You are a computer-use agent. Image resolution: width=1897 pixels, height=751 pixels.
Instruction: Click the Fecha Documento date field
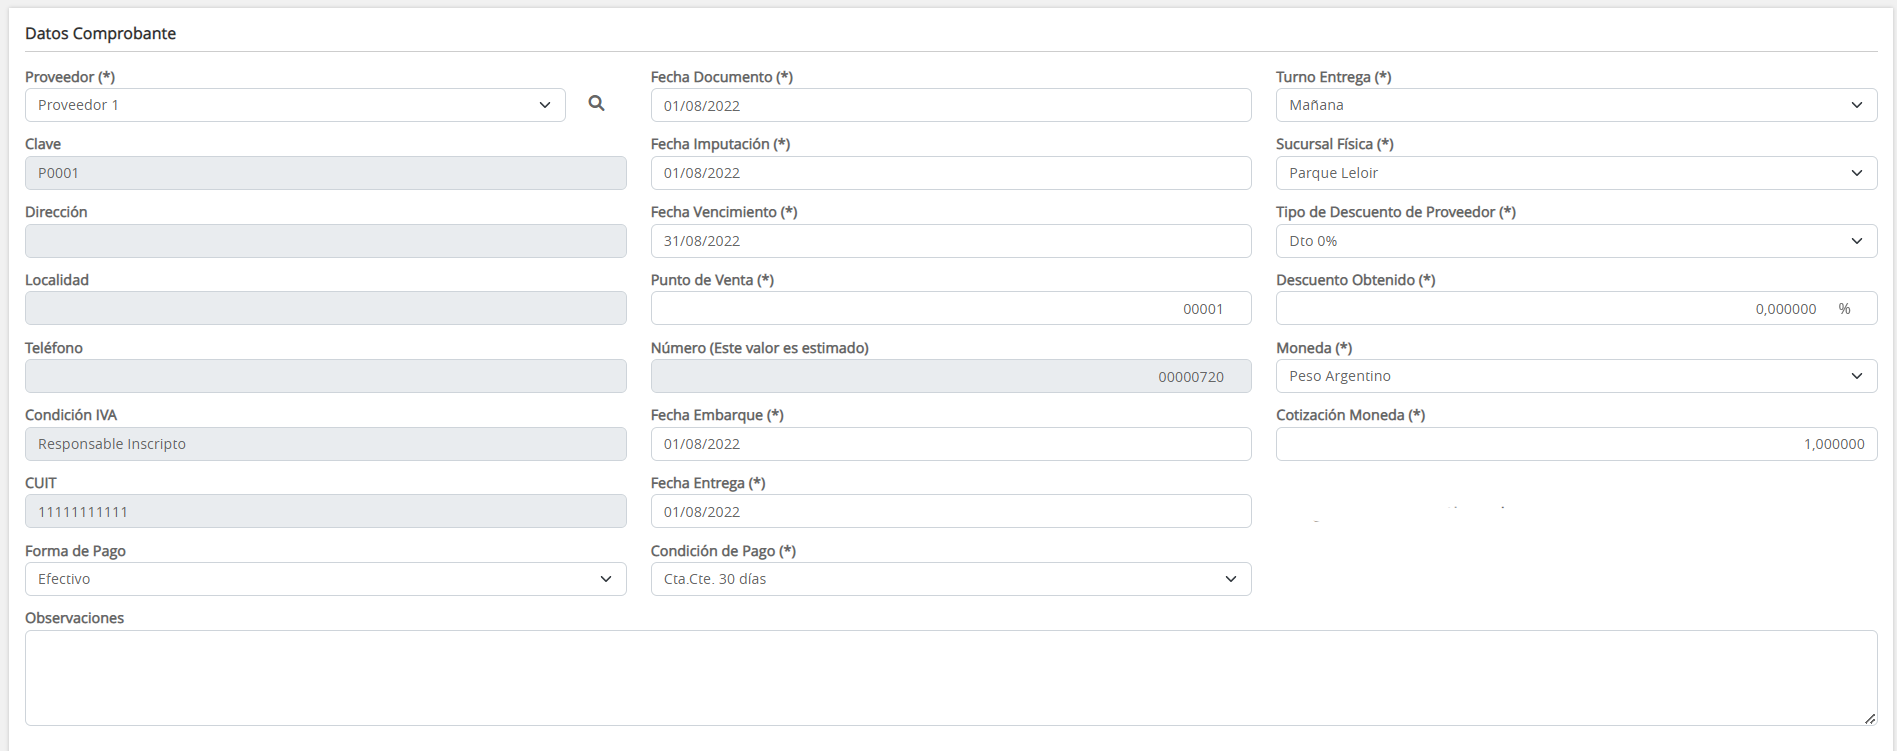(950, 105)
